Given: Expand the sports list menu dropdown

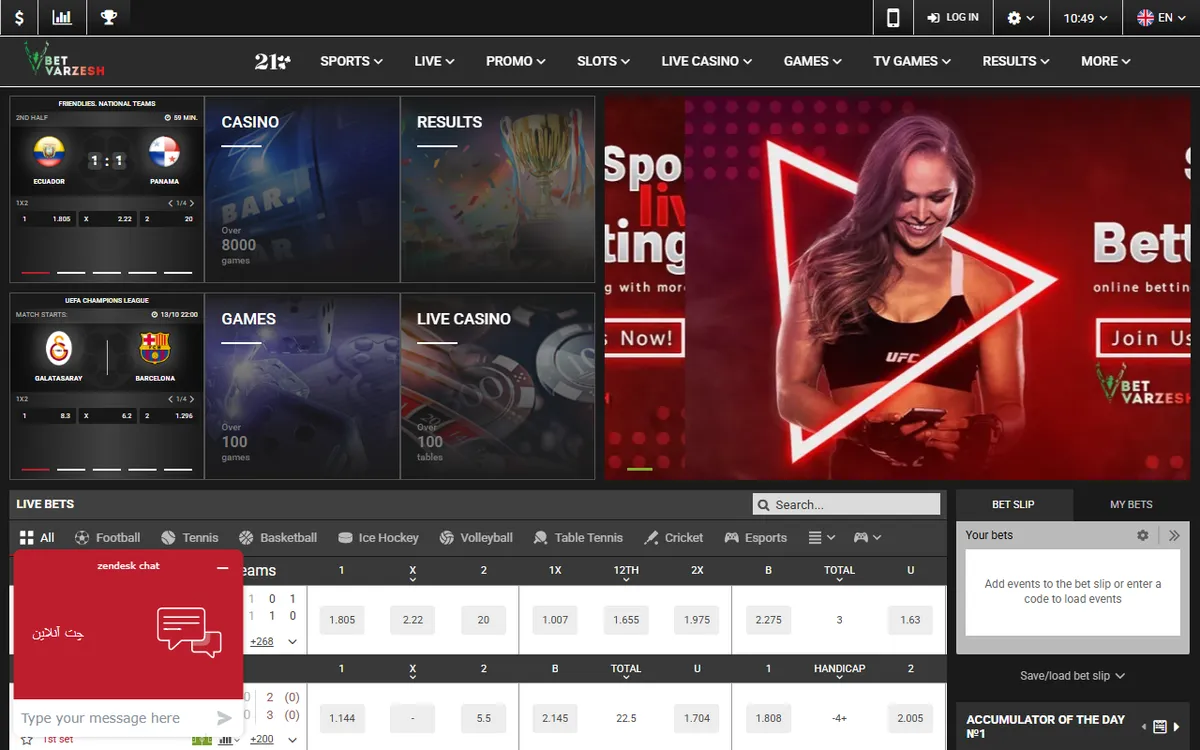Looking at the screenshot, I should click(x=821, y=537).
